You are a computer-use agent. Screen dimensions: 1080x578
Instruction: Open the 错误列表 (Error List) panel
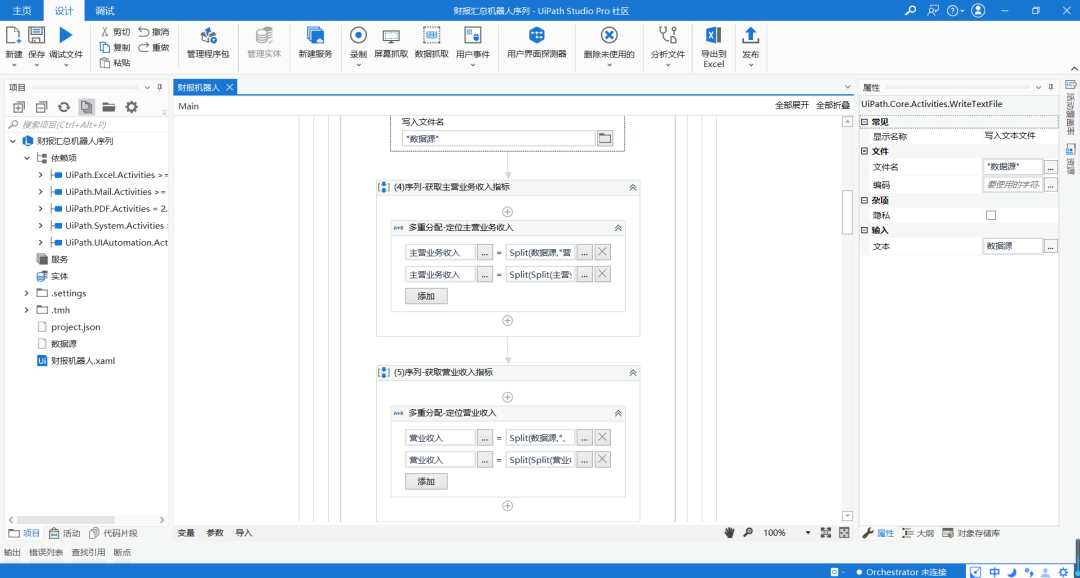(x=46, y=553)
